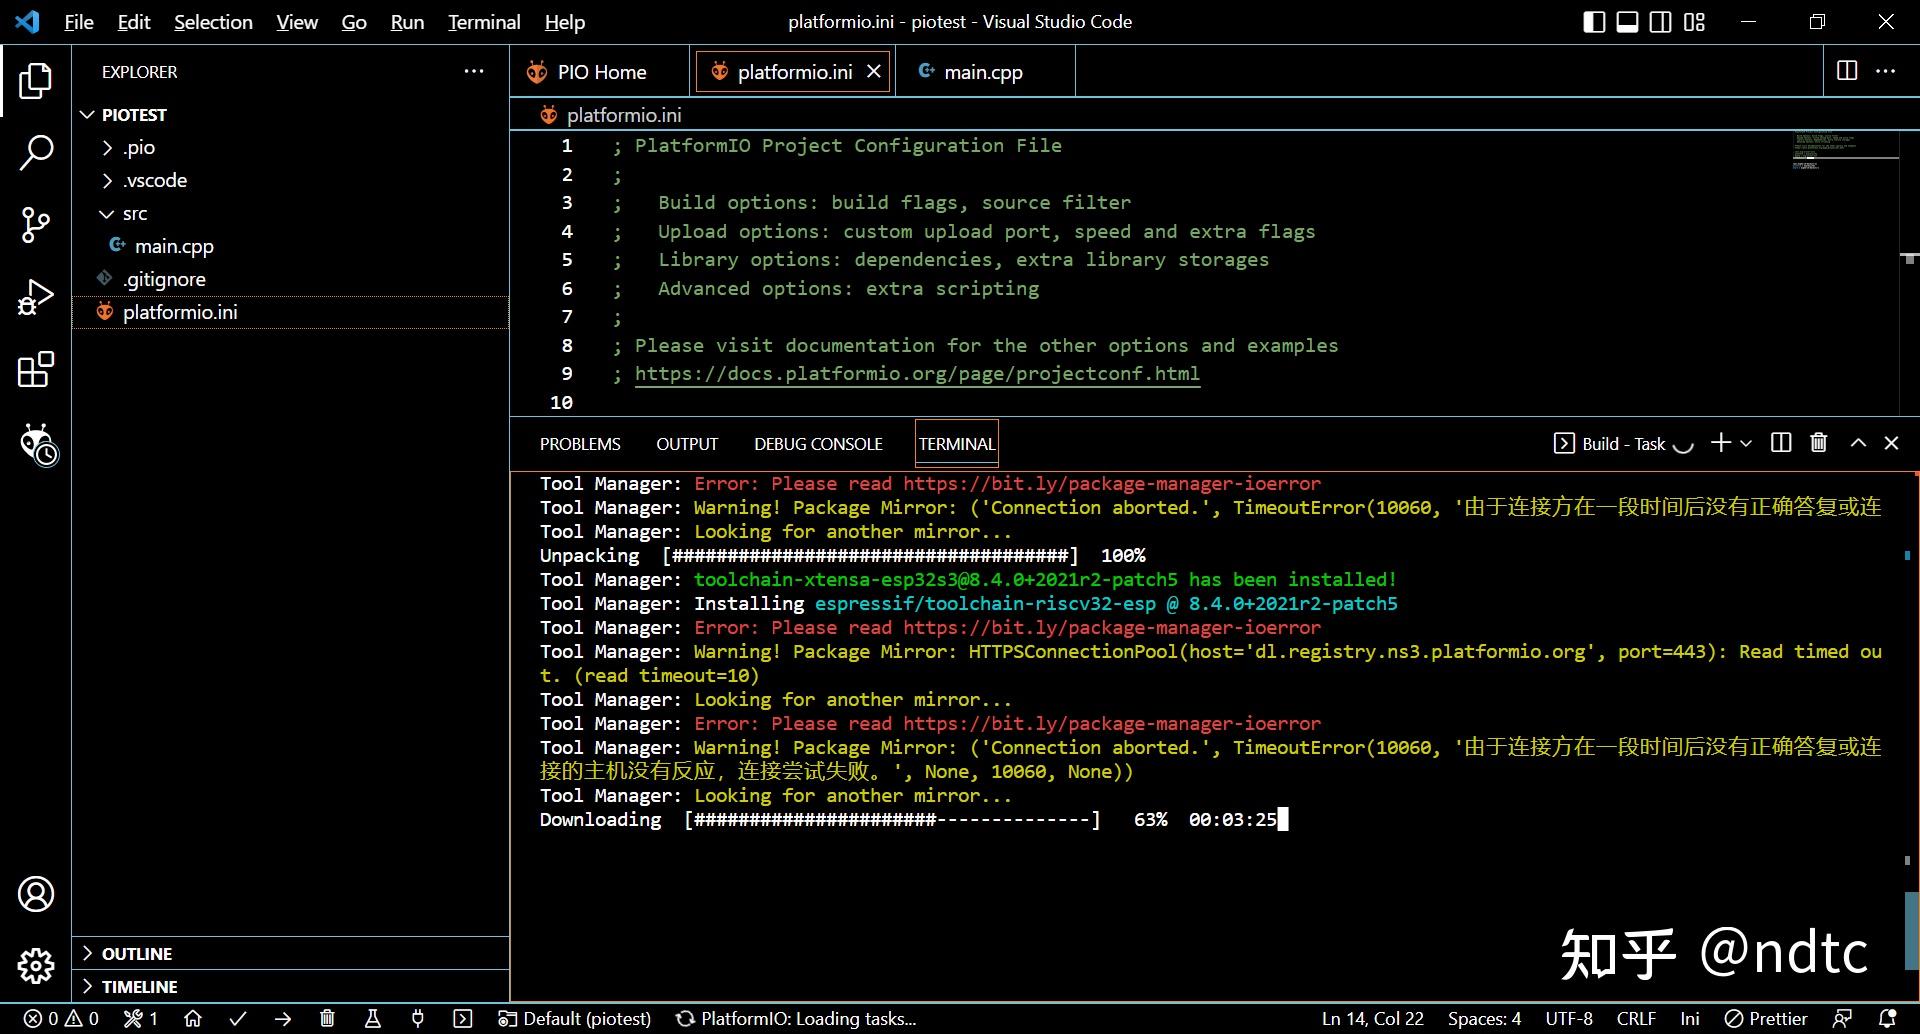Follow the docs.platformio.org projectconf link

coord(917,374)
